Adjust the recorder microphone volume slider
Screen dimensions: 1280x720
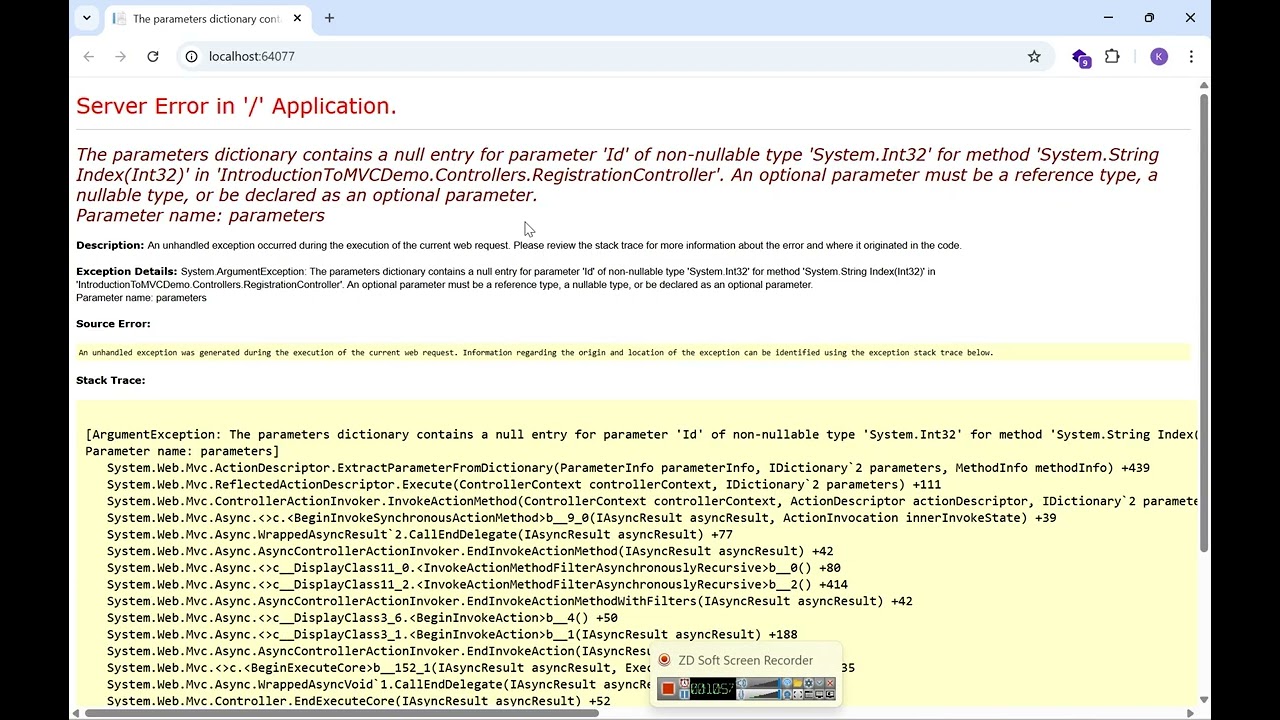point(764,694)
